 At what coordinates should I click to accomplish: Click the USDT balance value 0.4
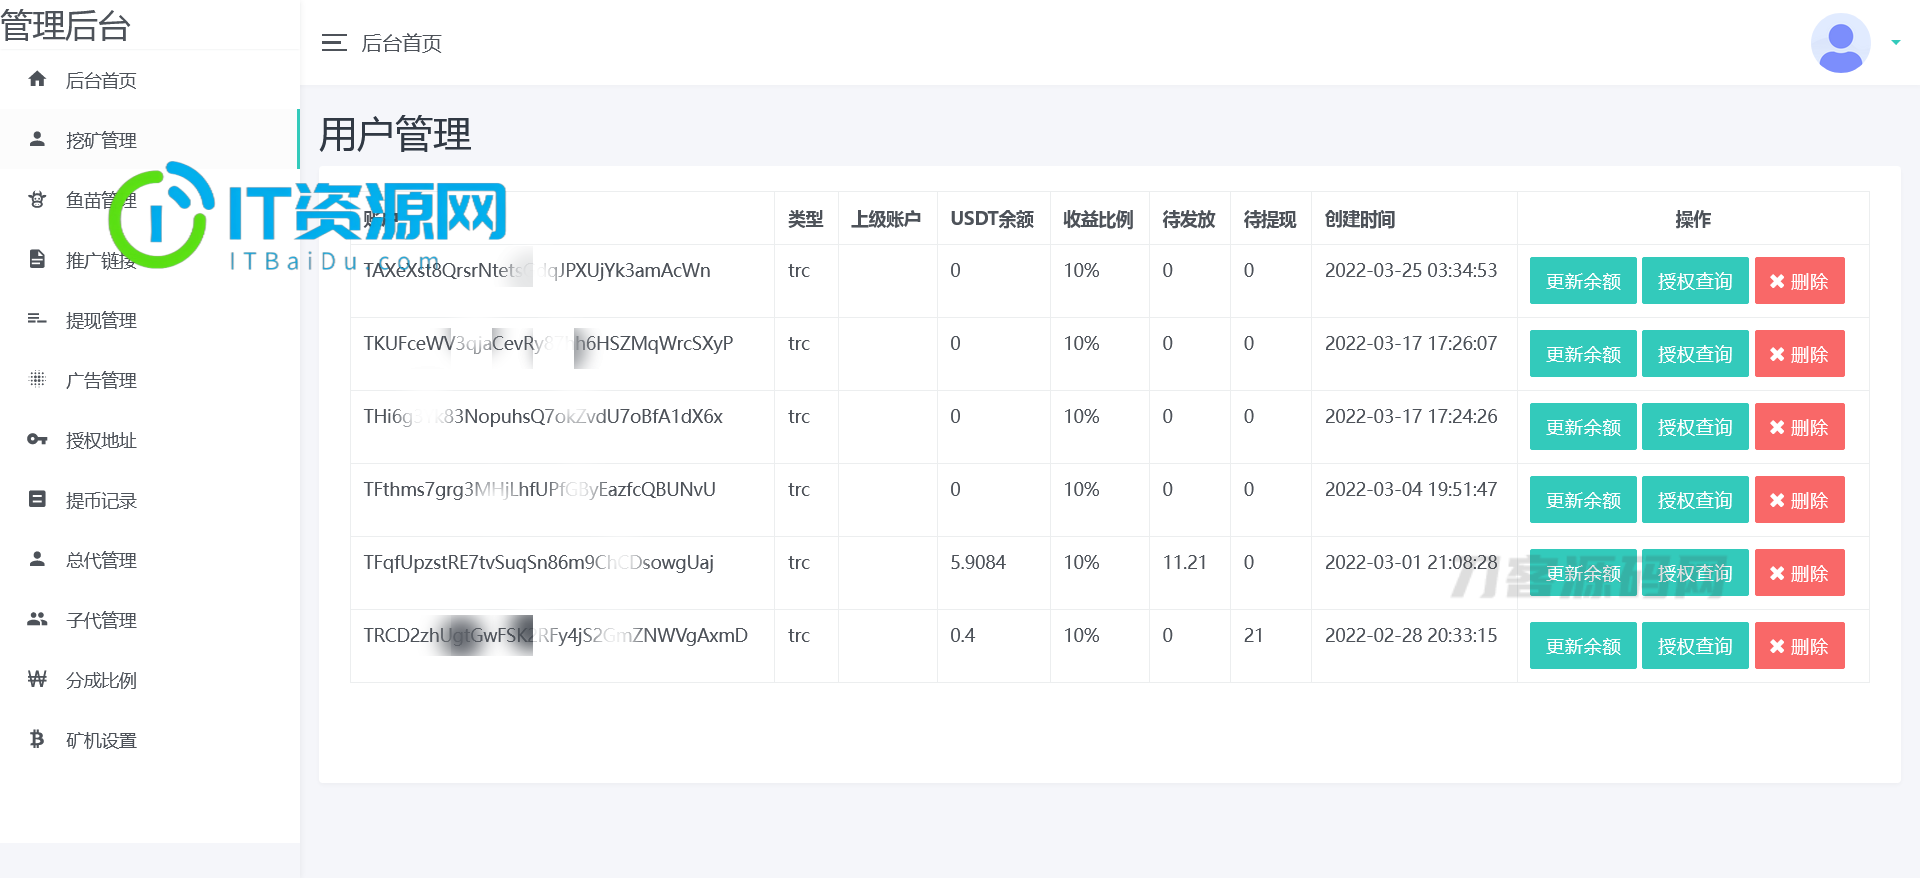tap(963, 635)
